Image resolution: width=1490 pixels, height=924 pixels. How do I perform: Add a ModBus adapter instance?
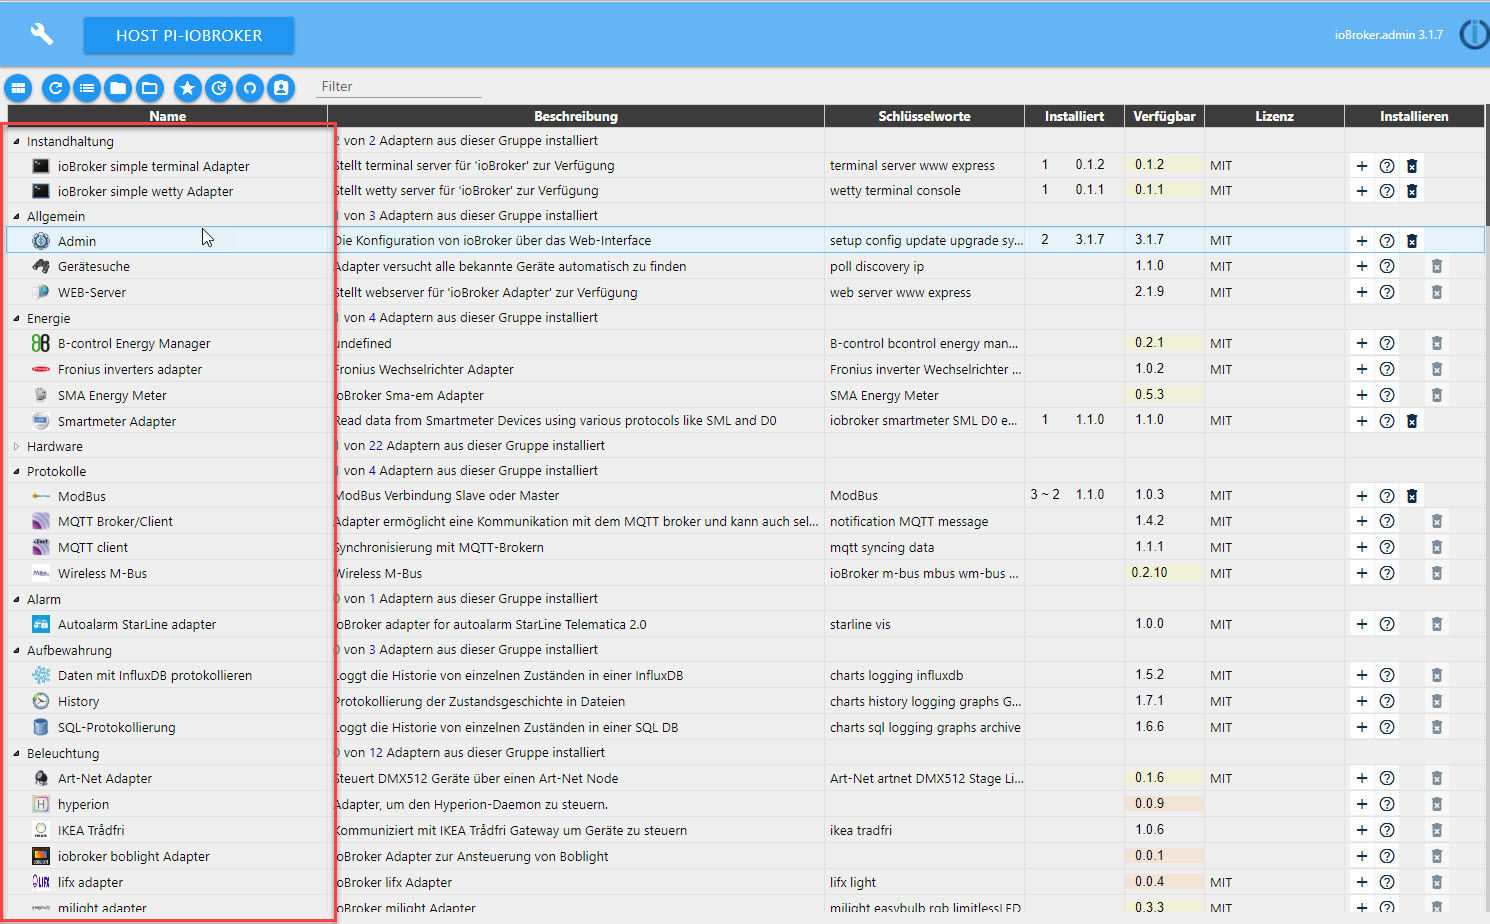[1361, 496]
